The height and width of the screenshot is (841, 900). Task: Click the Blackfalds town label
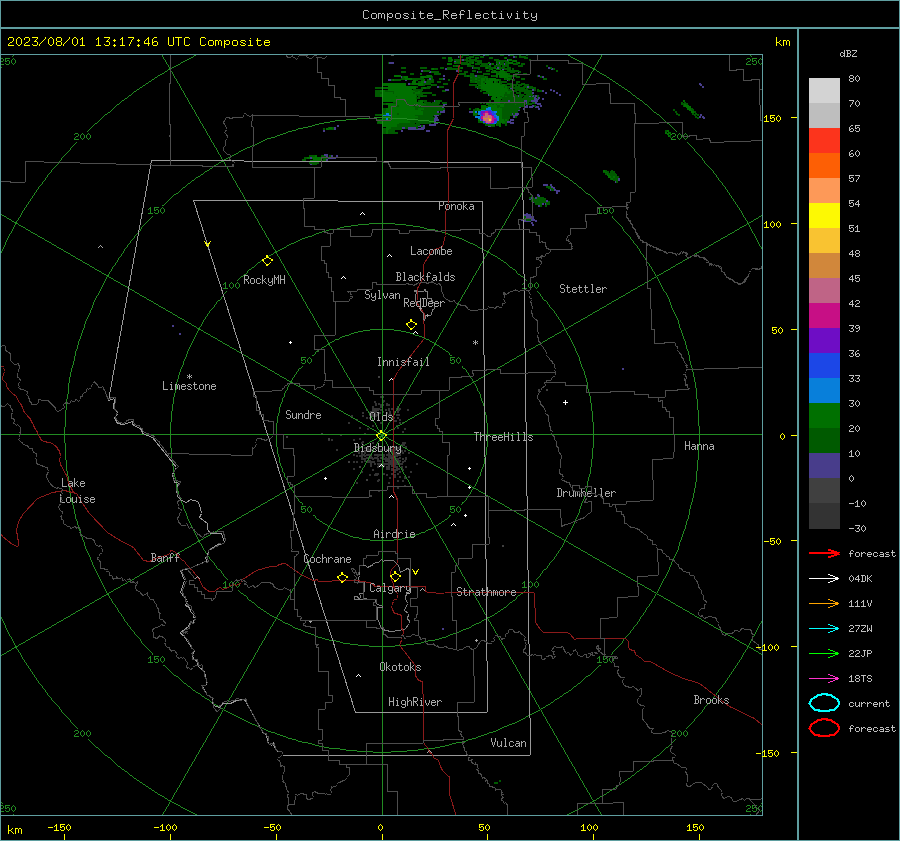(425, 277)
